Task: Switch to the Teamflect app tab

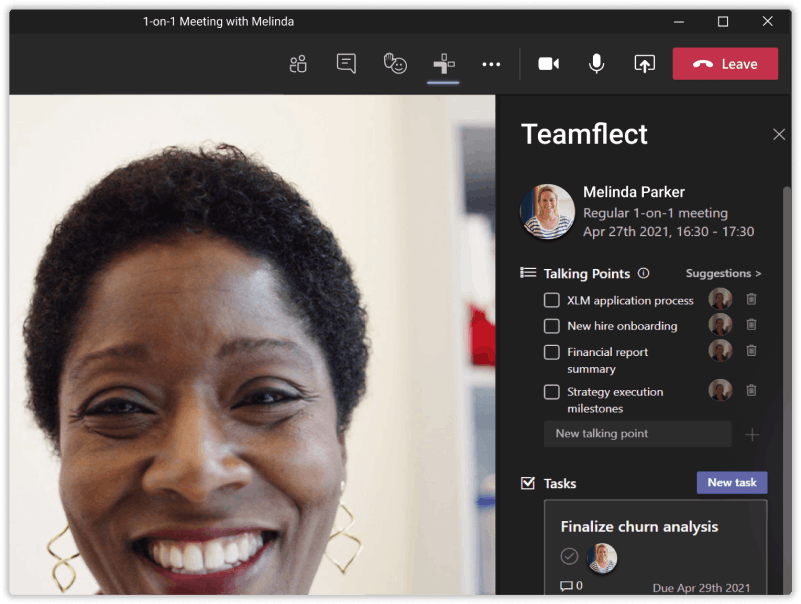Action: click(443, 63)
